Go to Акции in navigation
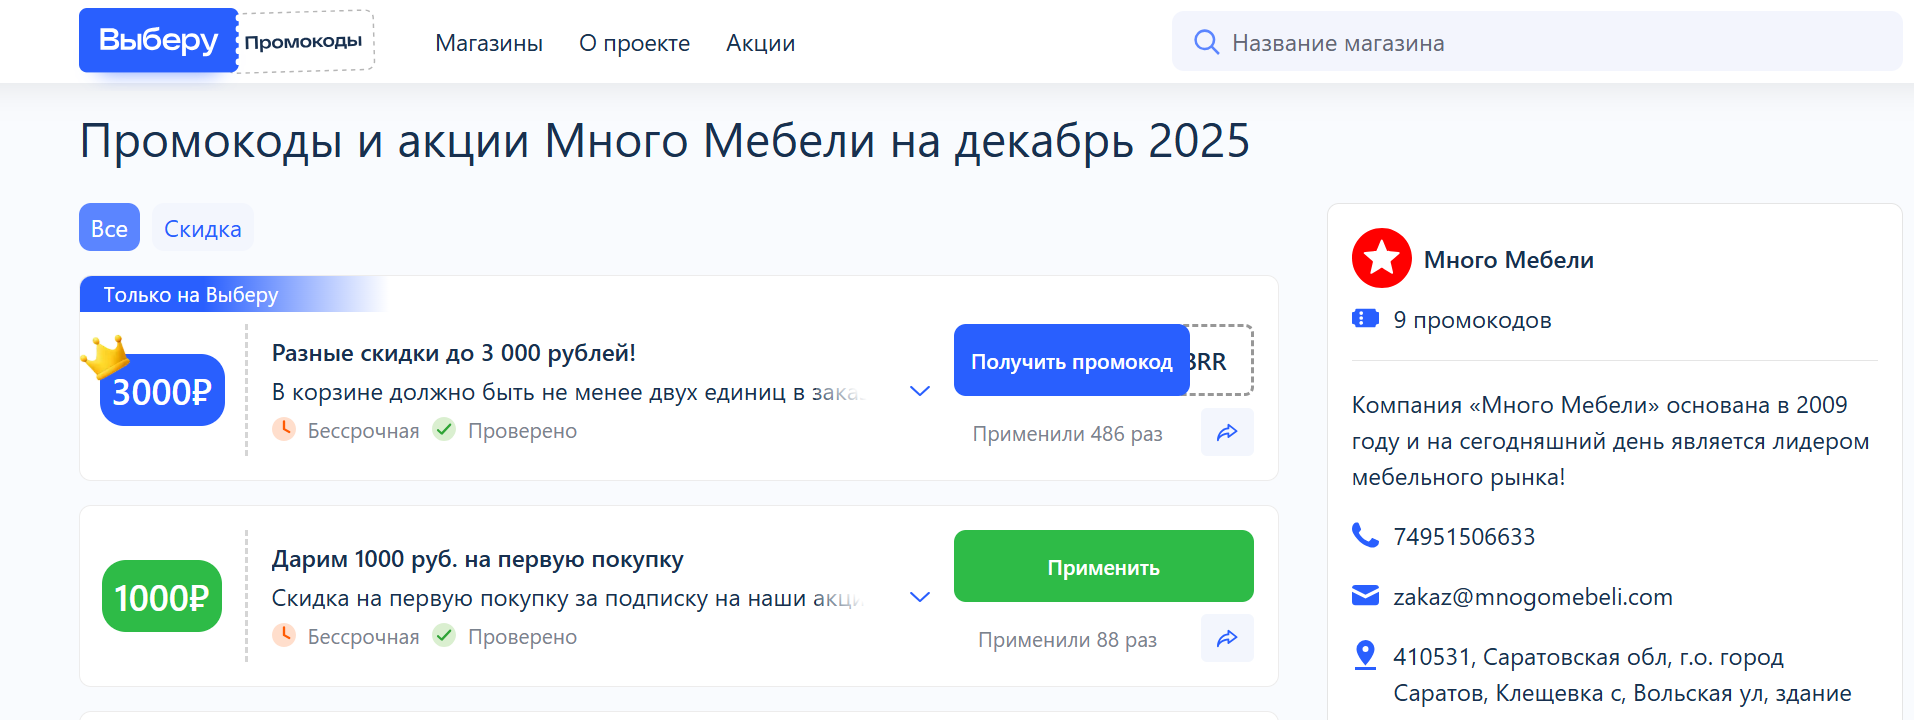This screenshot has width=1914, height=720. coord(760,43)
